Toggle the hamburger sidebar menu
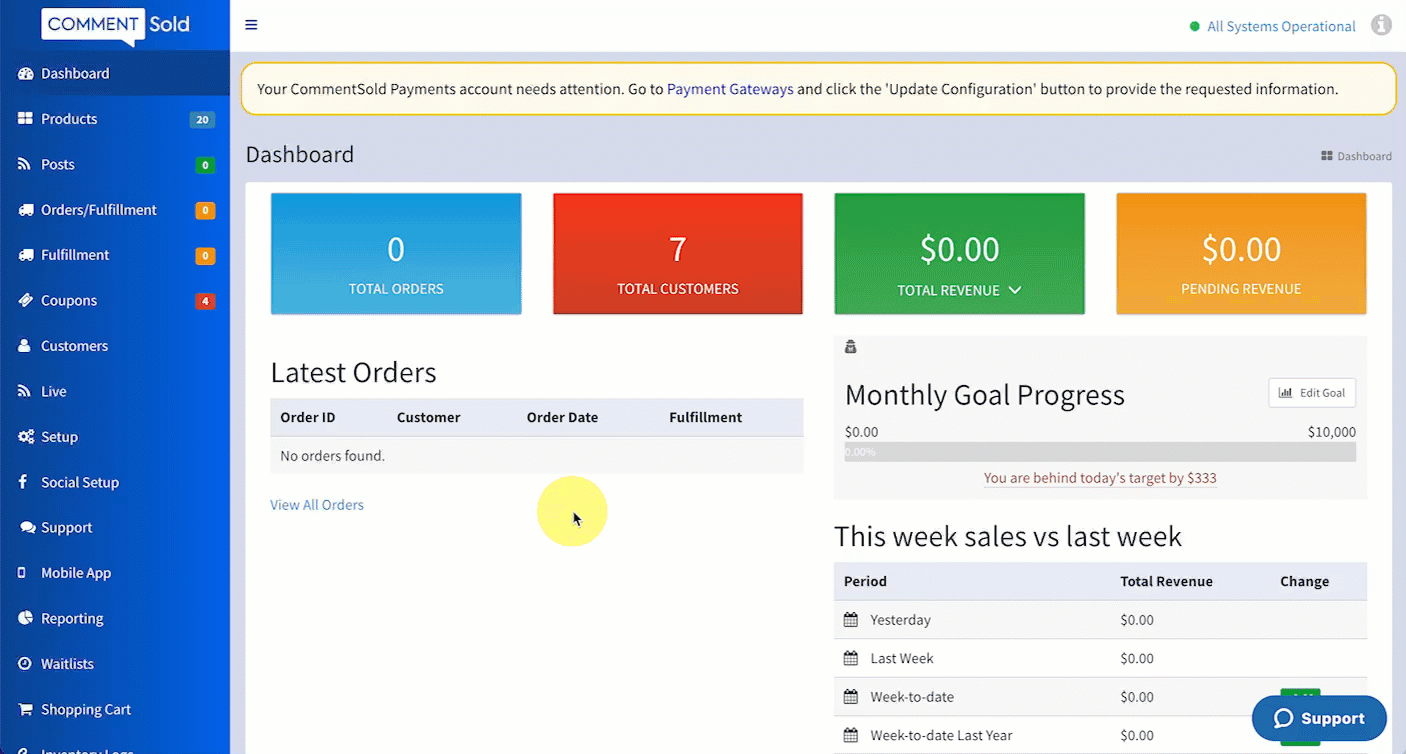The width and height of the screenshot is (1406, 754). [251, 25]
